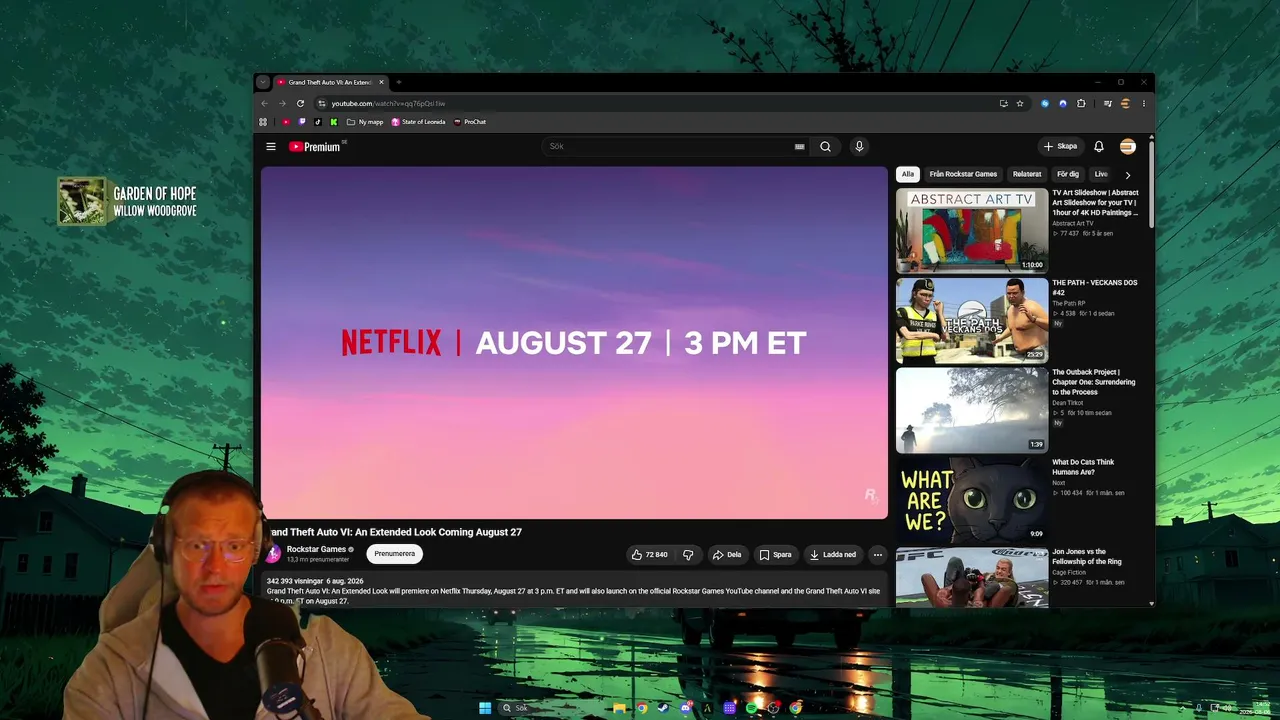This screenshot has width=1280, height=720.
Task: Select the Relaterat filter chip
Action: pos(1027,174)
